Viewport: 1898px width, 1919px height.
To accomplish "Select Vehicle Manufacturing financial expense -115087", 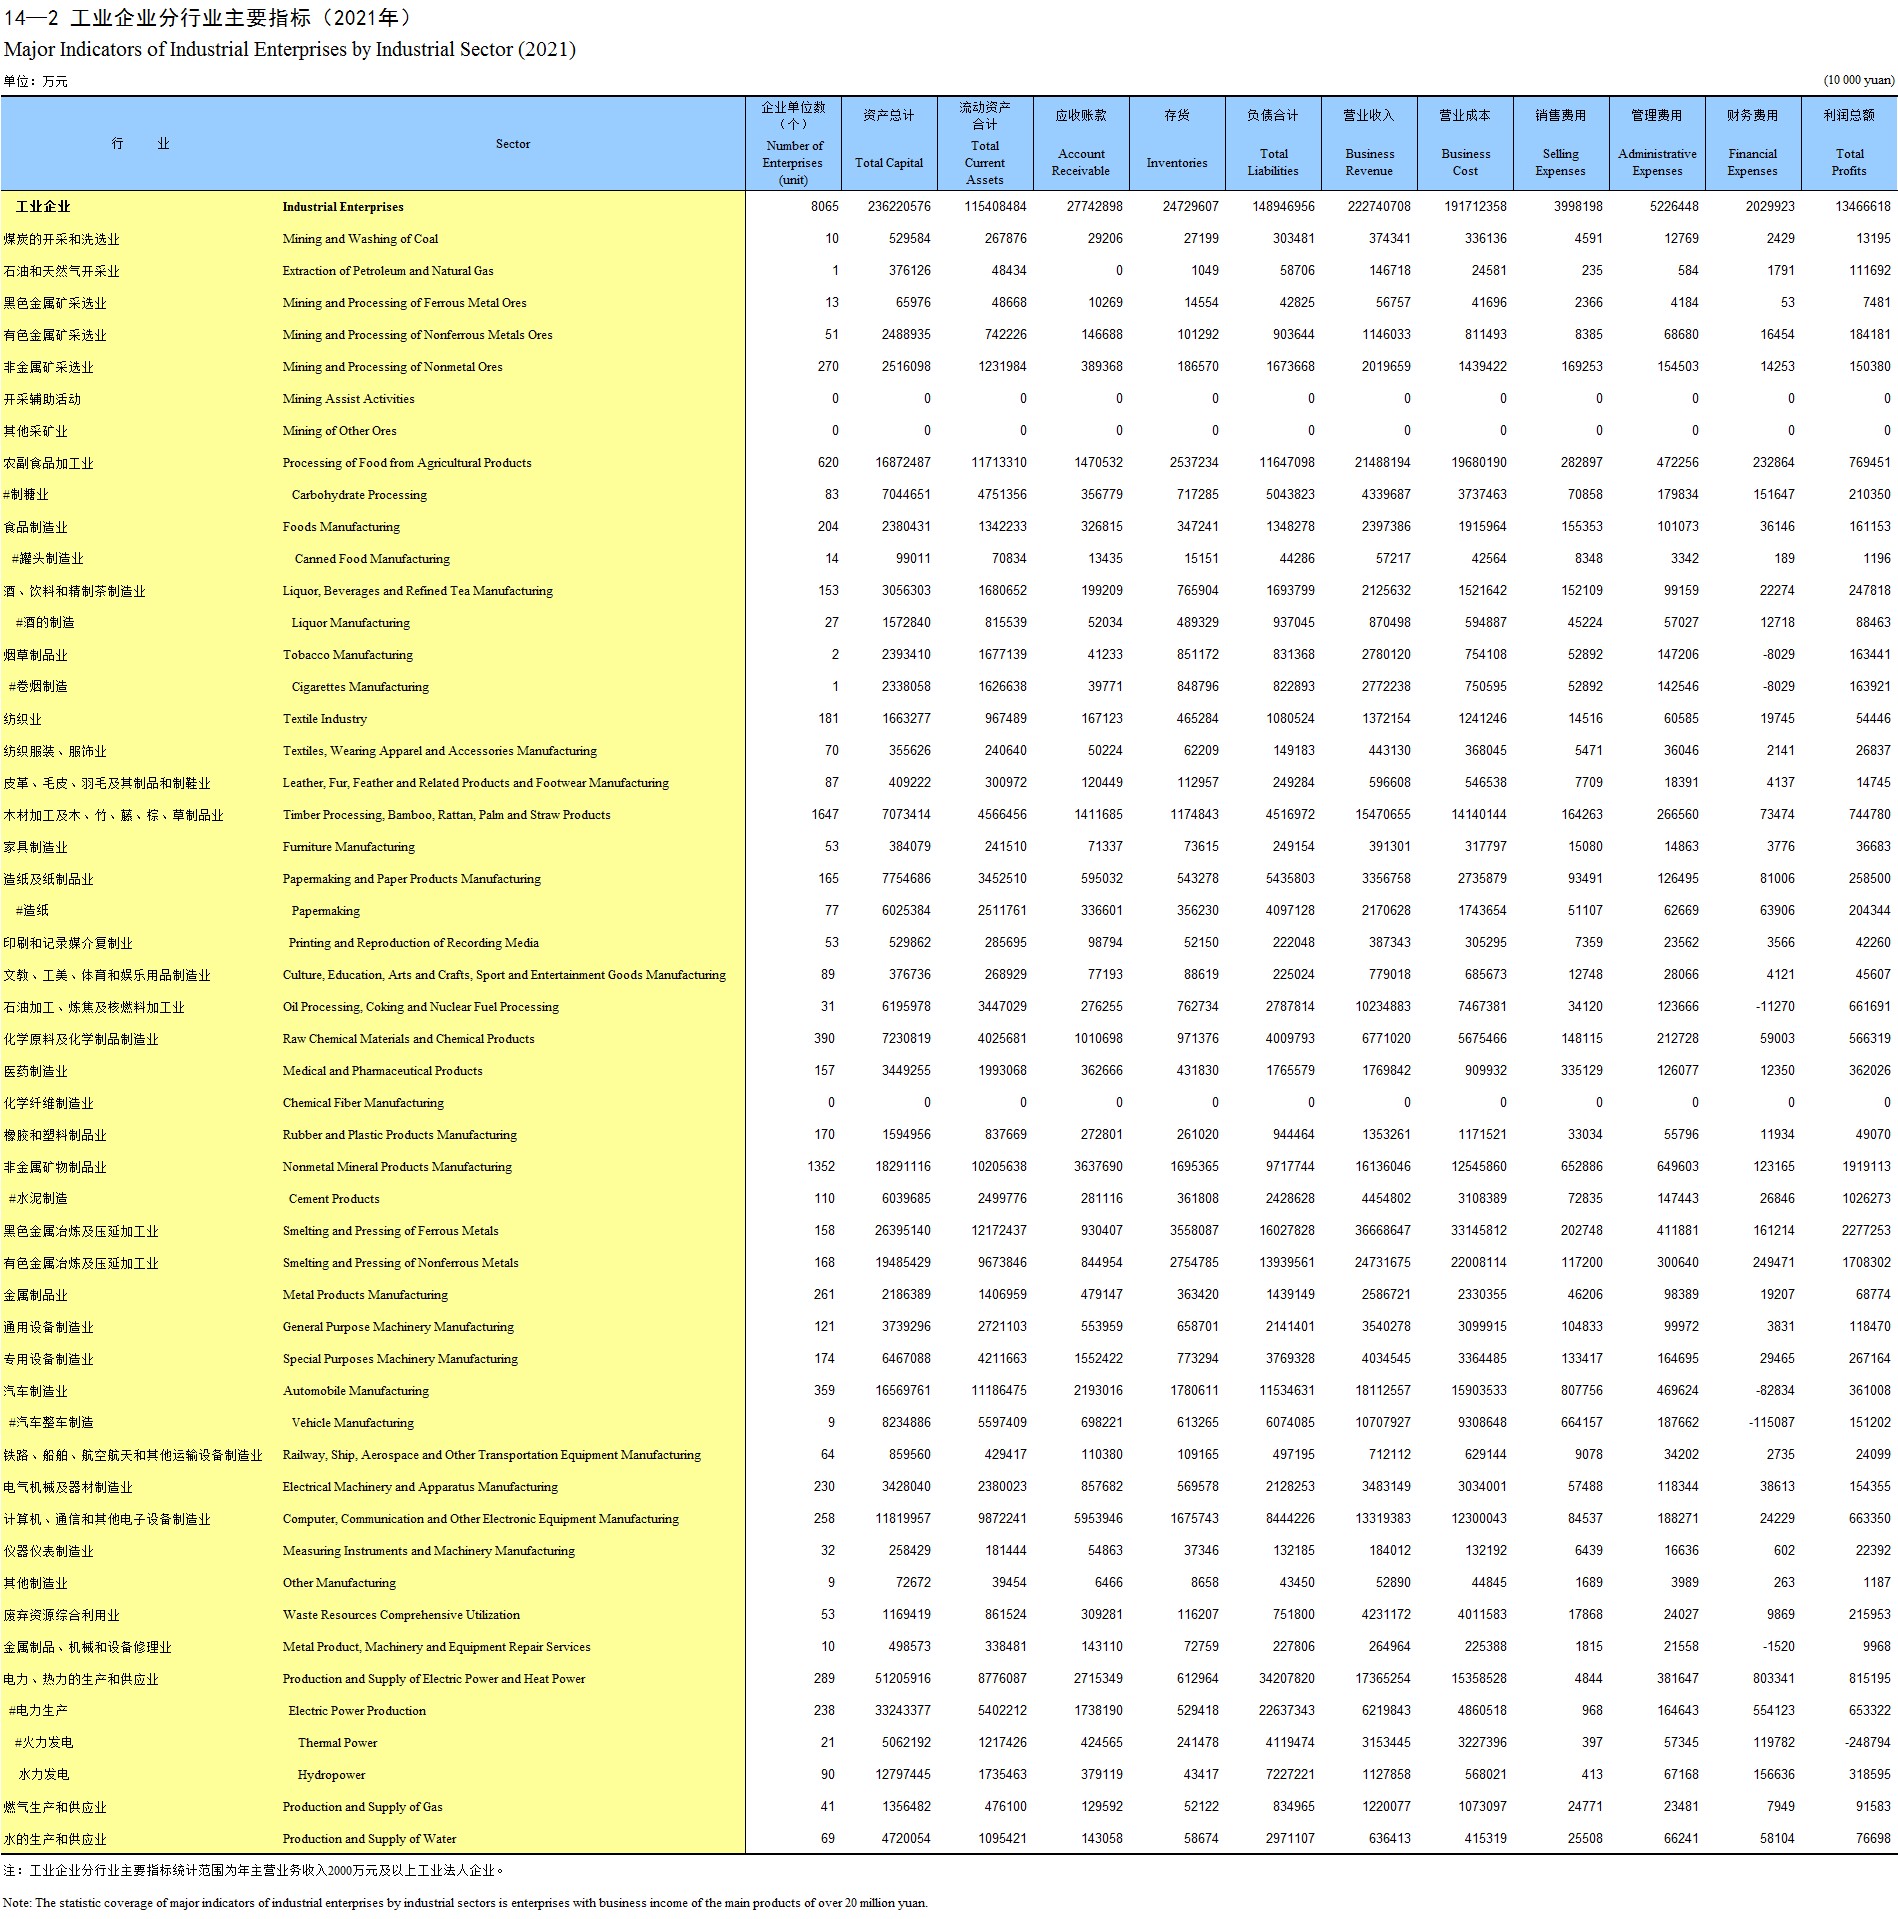I will (x=1770, y=1423).
